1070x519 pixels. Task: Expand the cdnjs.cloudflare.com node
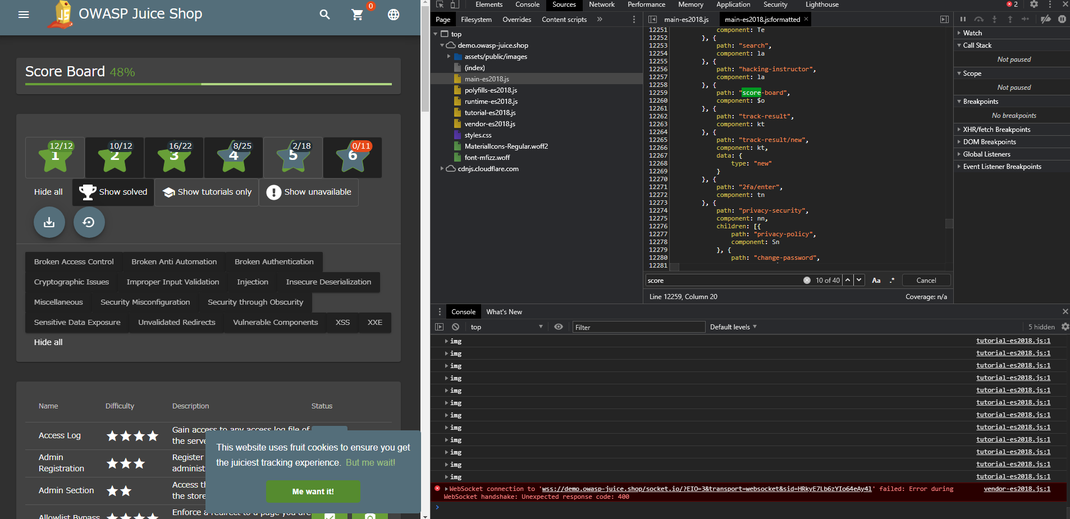pos(442,168)
